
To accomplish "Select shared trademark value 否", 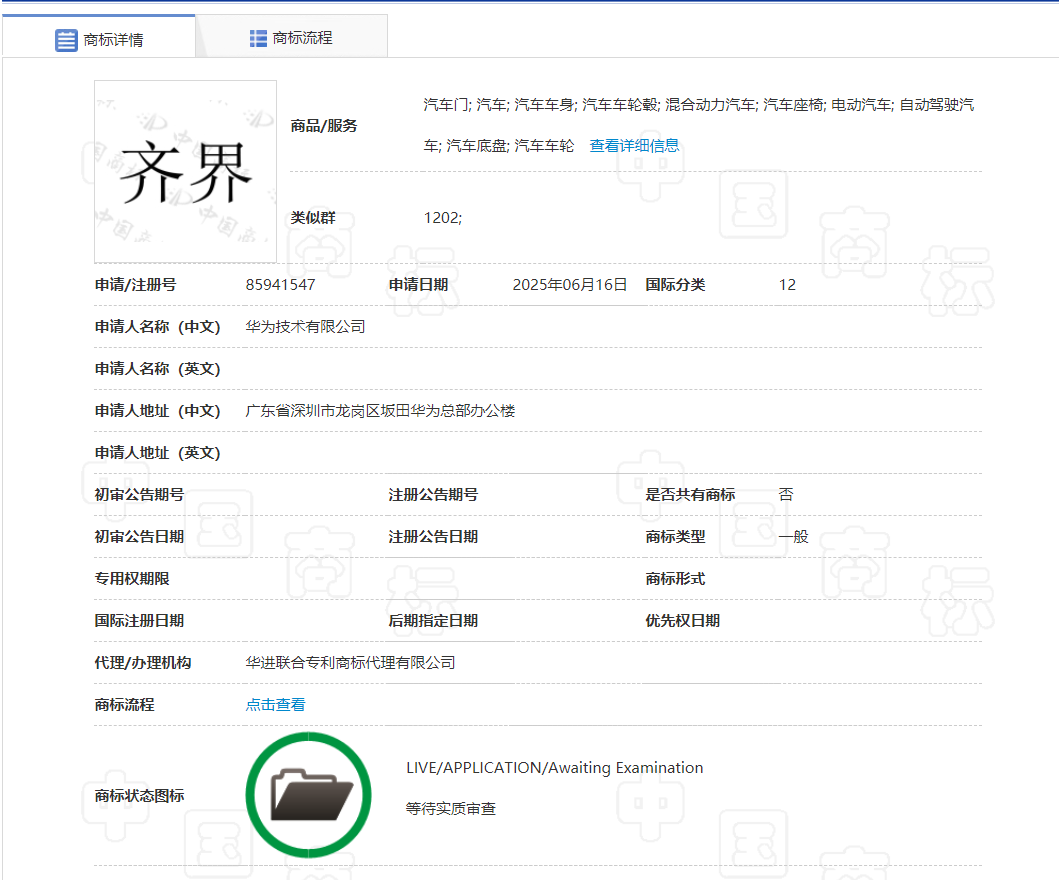I will 785,494.
